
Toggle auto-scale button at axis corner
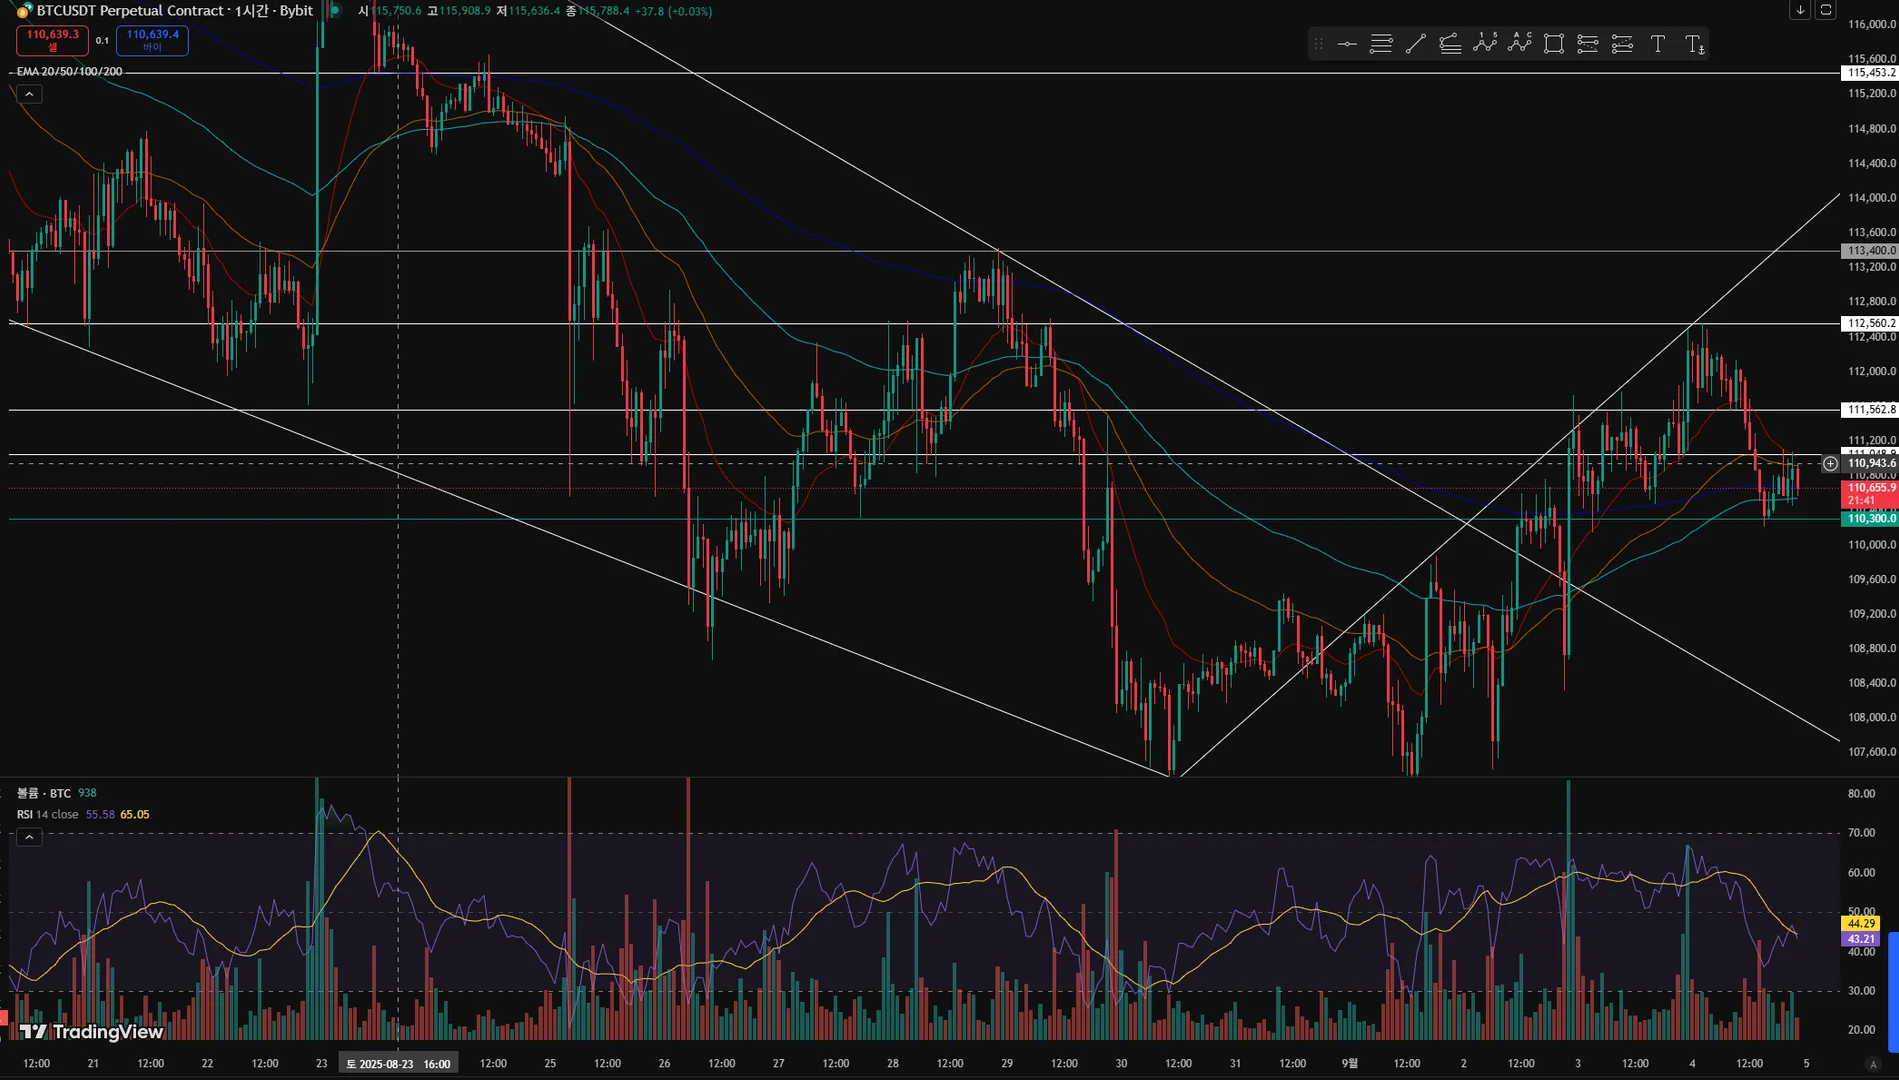point(1873,1065)
